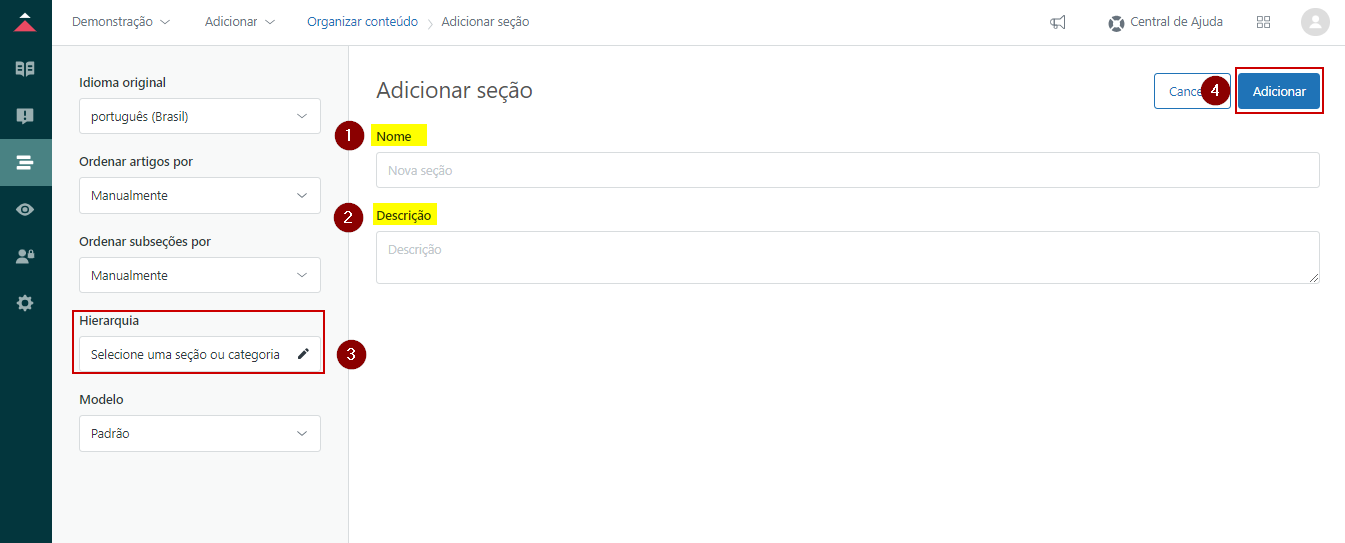Click the pencil icon in Hierarquia field
The image size is (1345, 543).
click(304, 354)
